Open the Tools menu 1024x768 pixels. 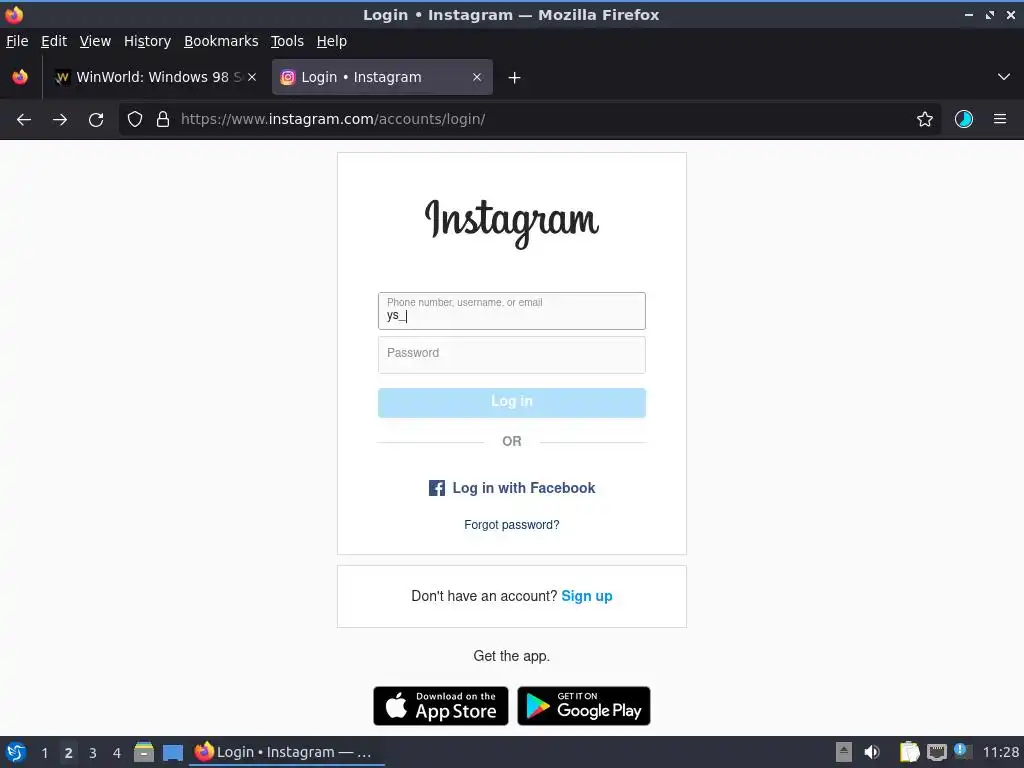(x=287, y=41)
